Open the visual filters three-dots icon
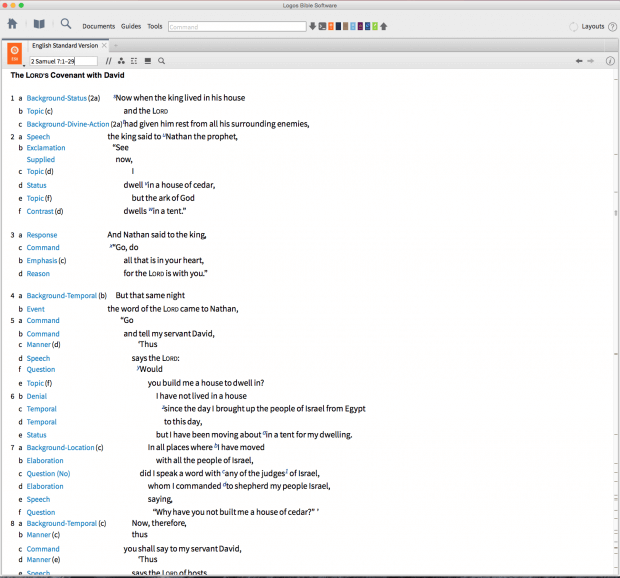This screenshot has width=620, height=578. [121, 61]
